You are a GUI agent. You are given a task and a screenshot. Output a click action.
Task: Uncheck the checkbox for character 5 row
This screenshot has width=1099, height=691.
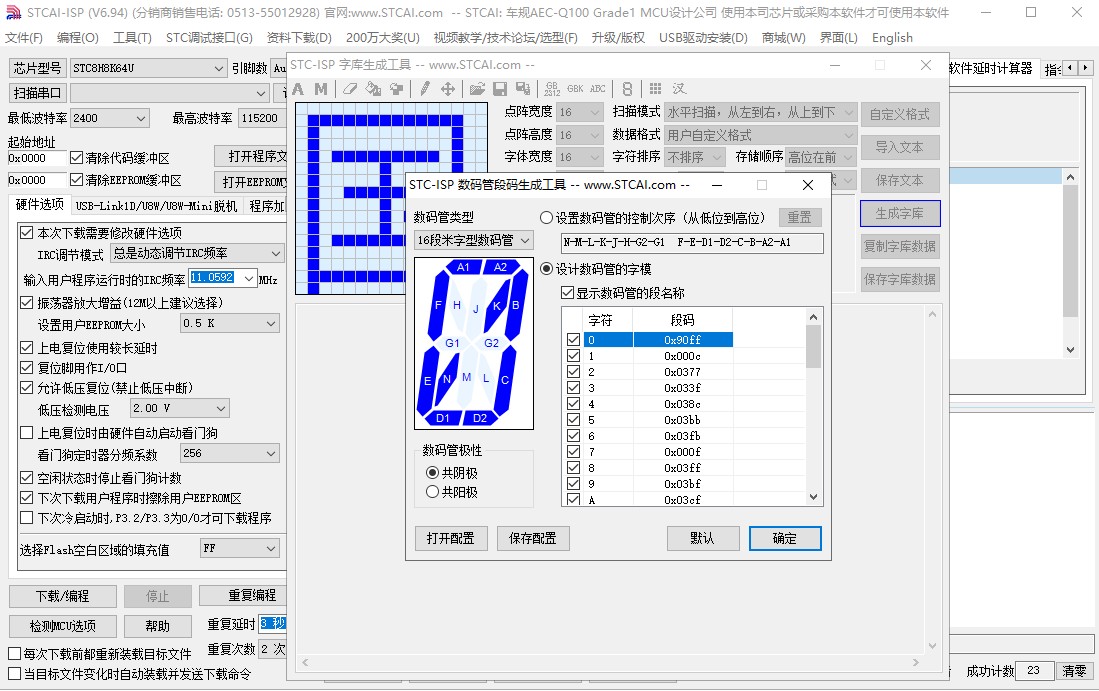[x=573, y=420]
